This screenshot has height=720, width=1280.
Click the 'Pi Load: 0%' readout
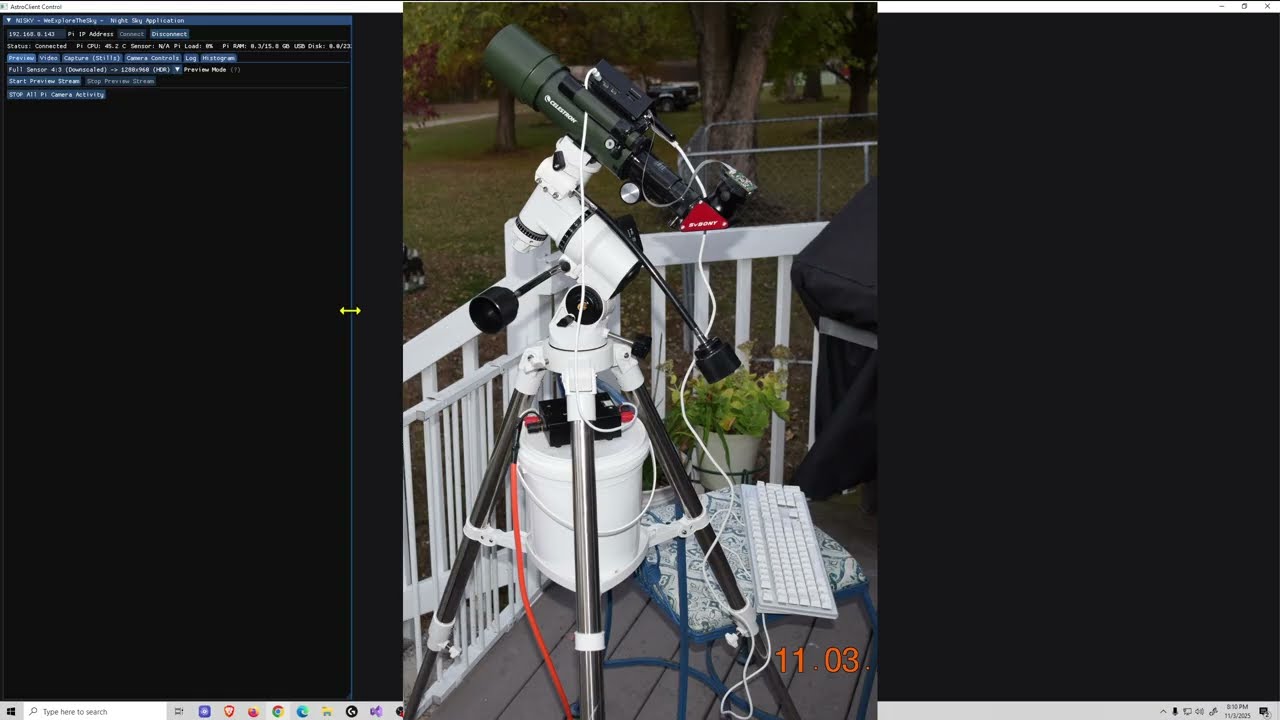point(193,46)
